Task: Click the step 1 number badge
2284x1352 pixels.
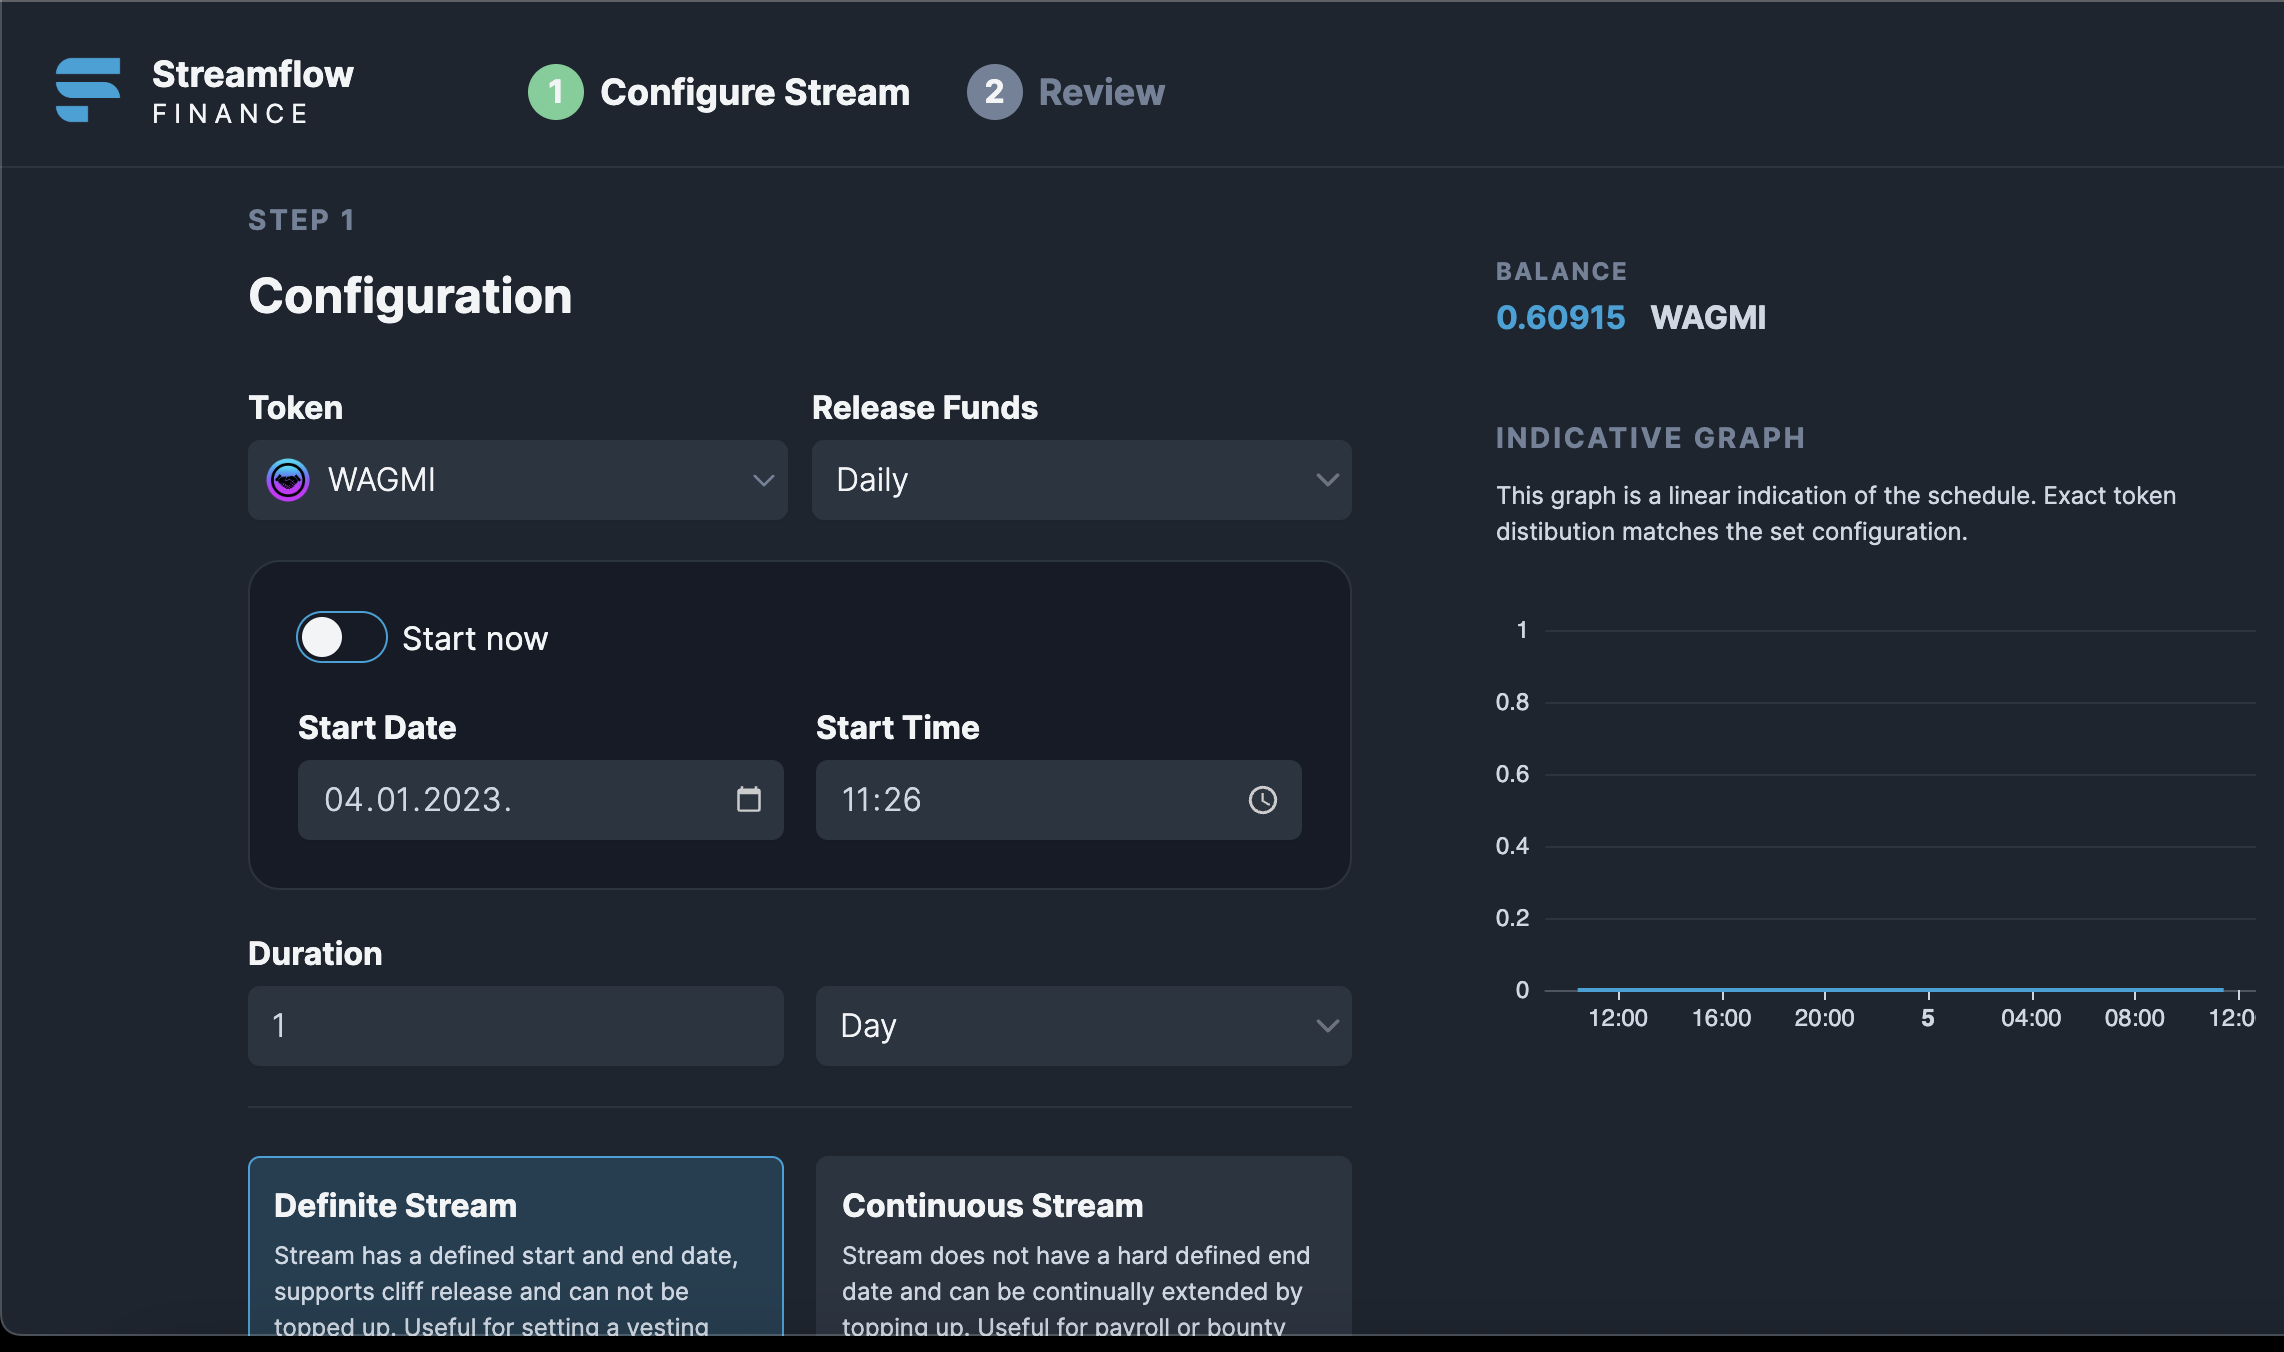Action: [555, 92]
